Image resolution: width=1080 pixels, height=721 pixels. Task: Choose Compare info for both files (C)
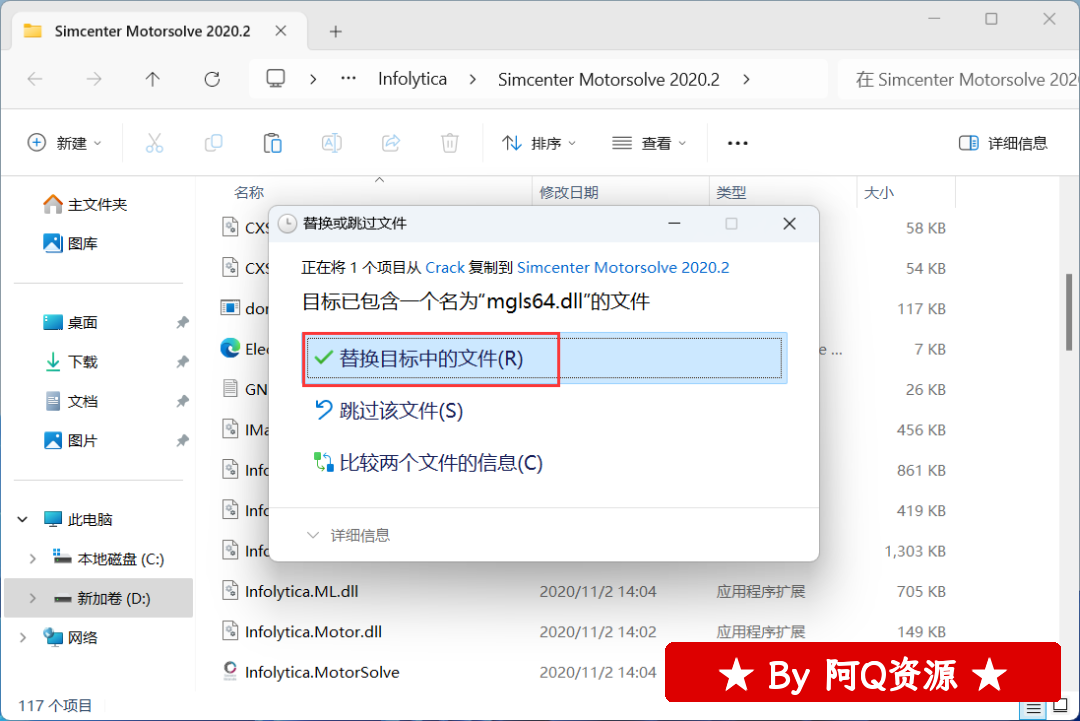click(x=428, y=463)
